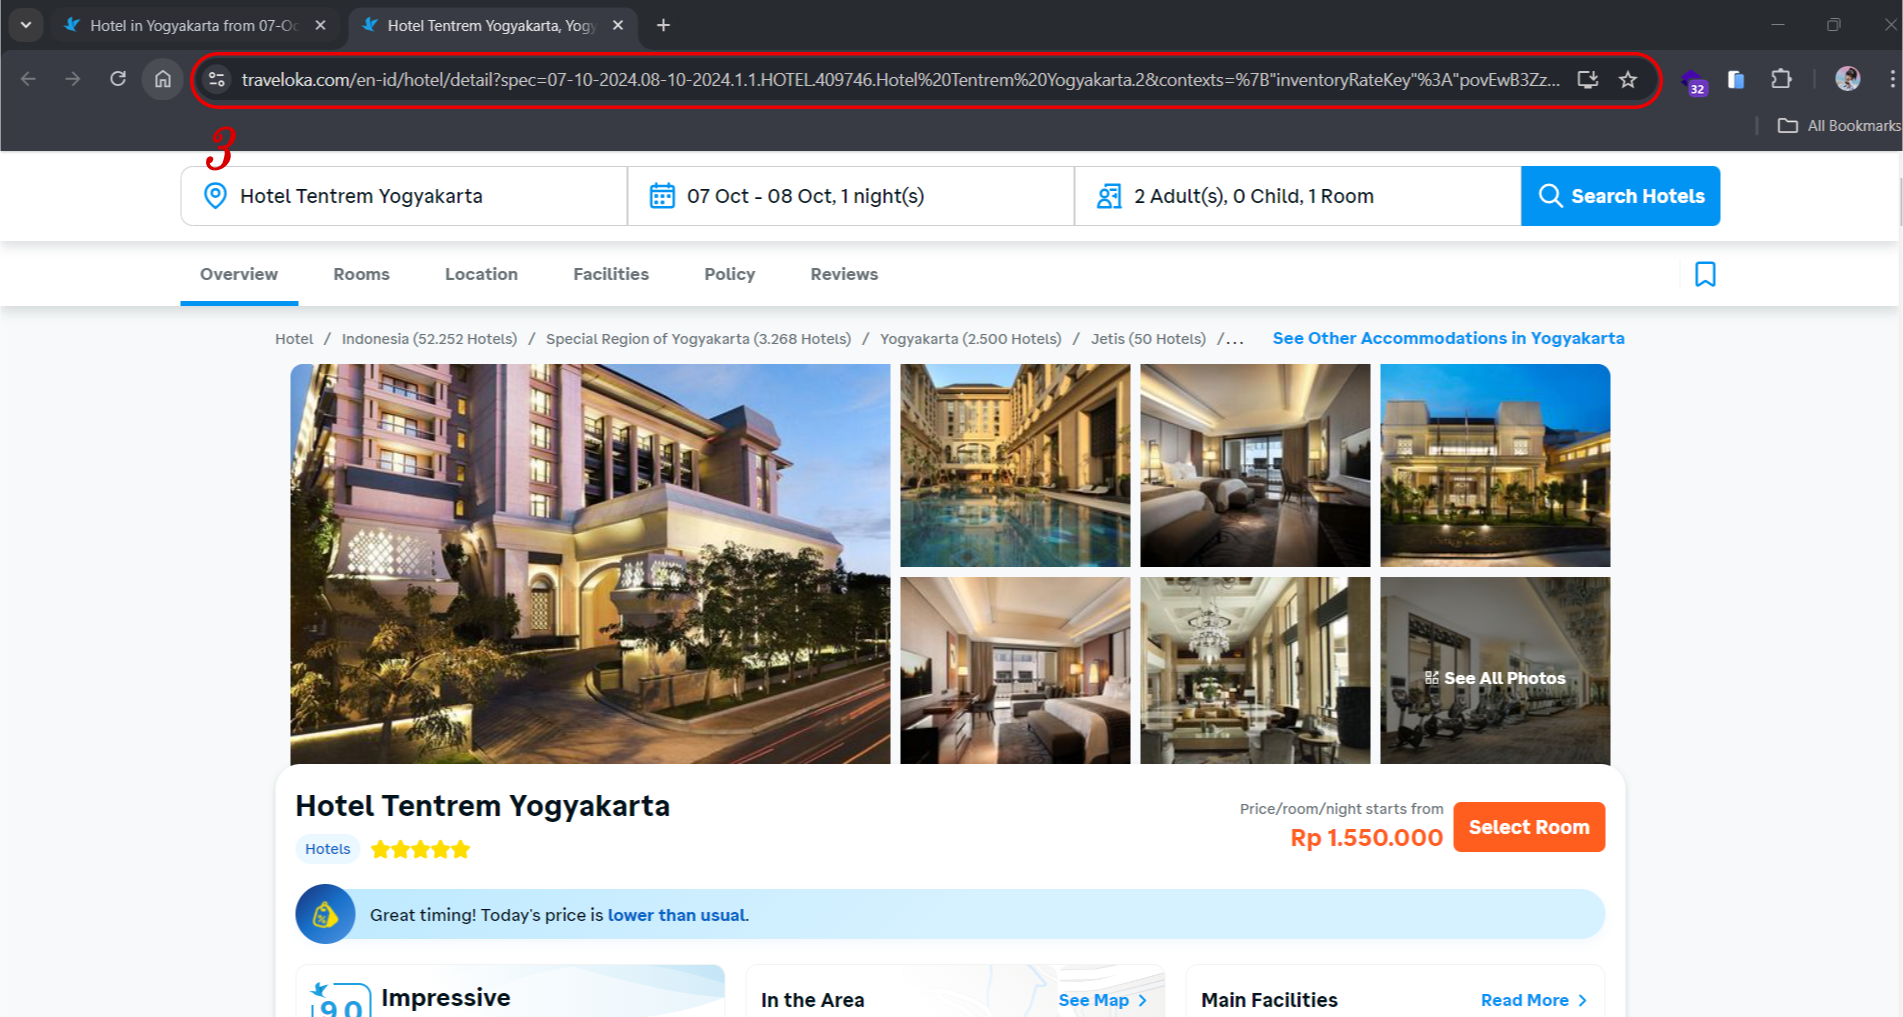
Task: Bookmark this page with the star icon
Action: click(x=1628, y=79)
